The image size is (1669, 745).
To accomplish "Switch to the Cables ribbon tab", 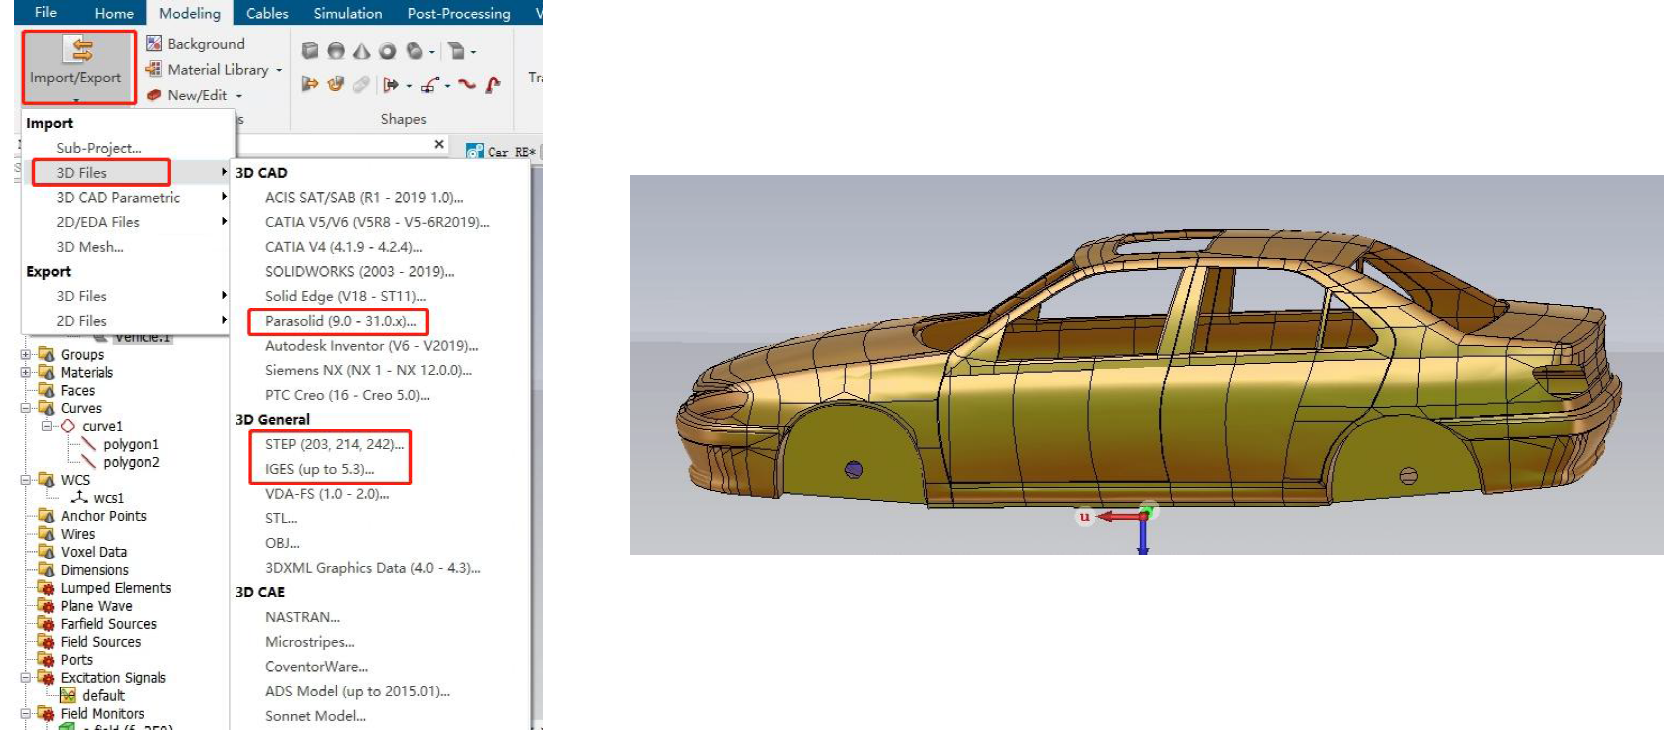I will coord(267,13).
